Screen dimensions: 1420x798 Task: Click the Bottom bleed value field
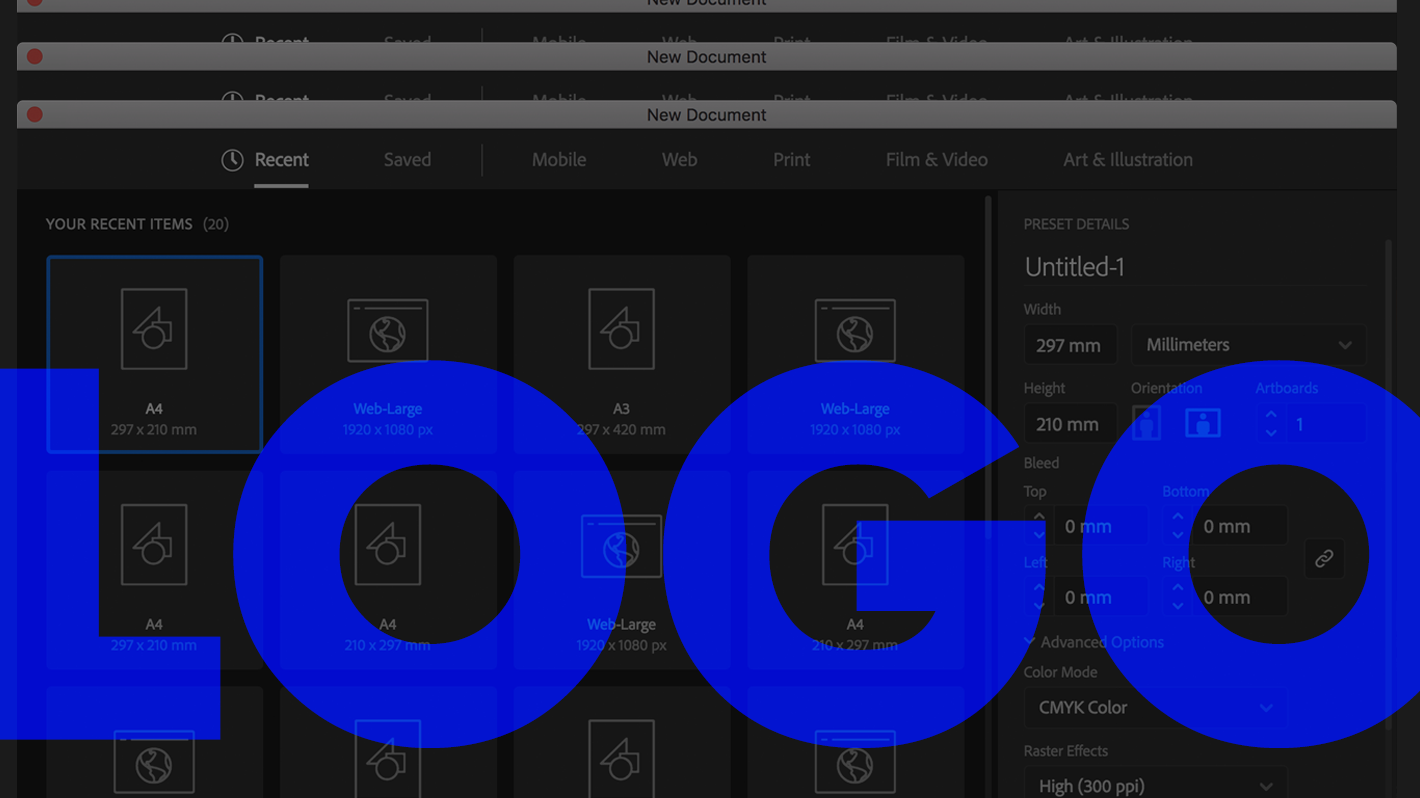[1240, 526]
